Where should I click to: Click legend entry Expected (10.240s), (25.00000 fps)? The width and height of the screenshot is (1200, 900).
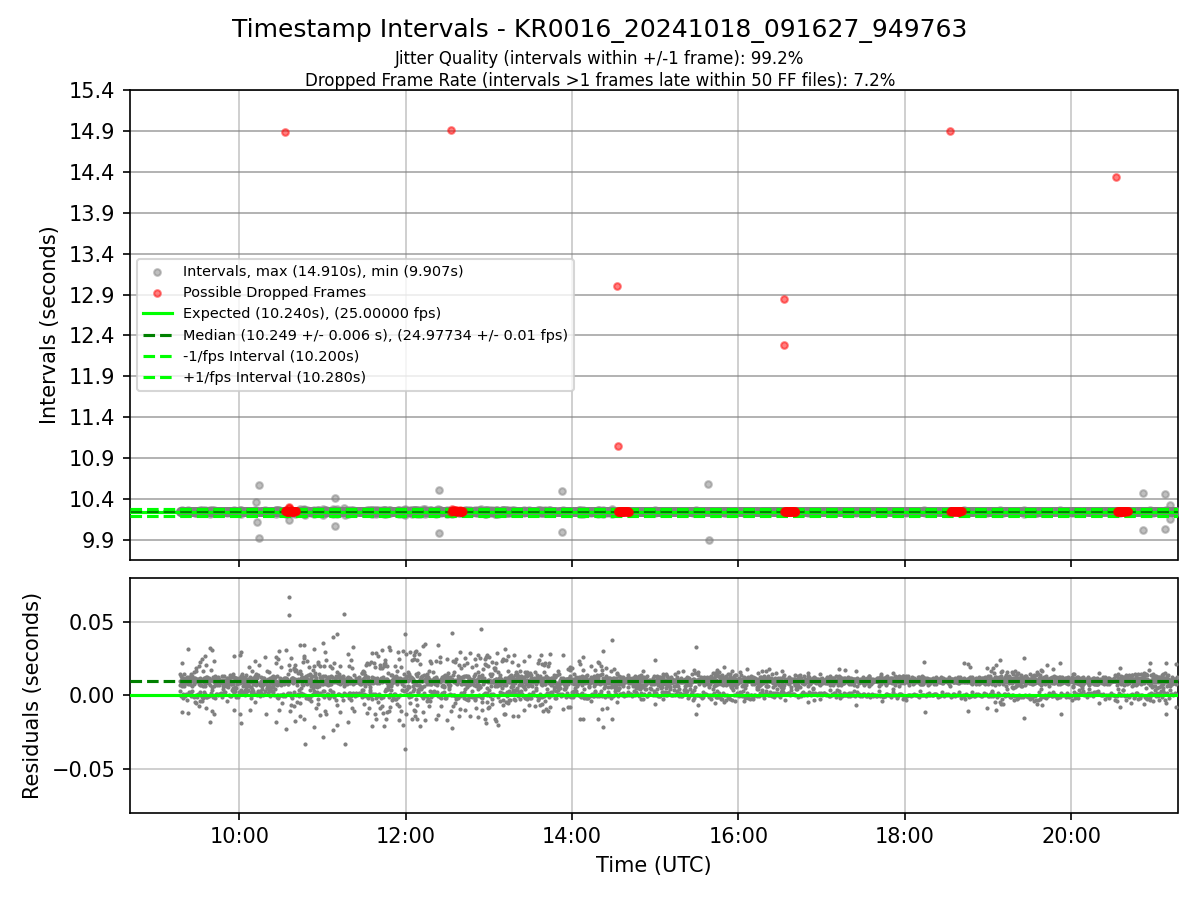pos(312,313)
